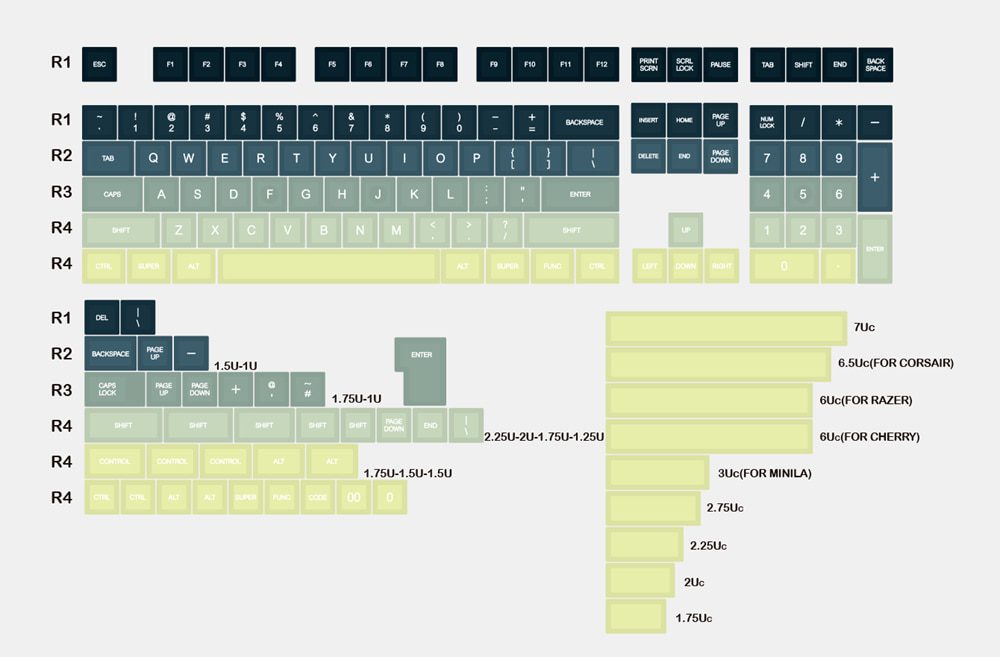Click the F5 function key
The width and height of the screenshot is (1000, 657).
pyautogui.click(x=332, y=65)
